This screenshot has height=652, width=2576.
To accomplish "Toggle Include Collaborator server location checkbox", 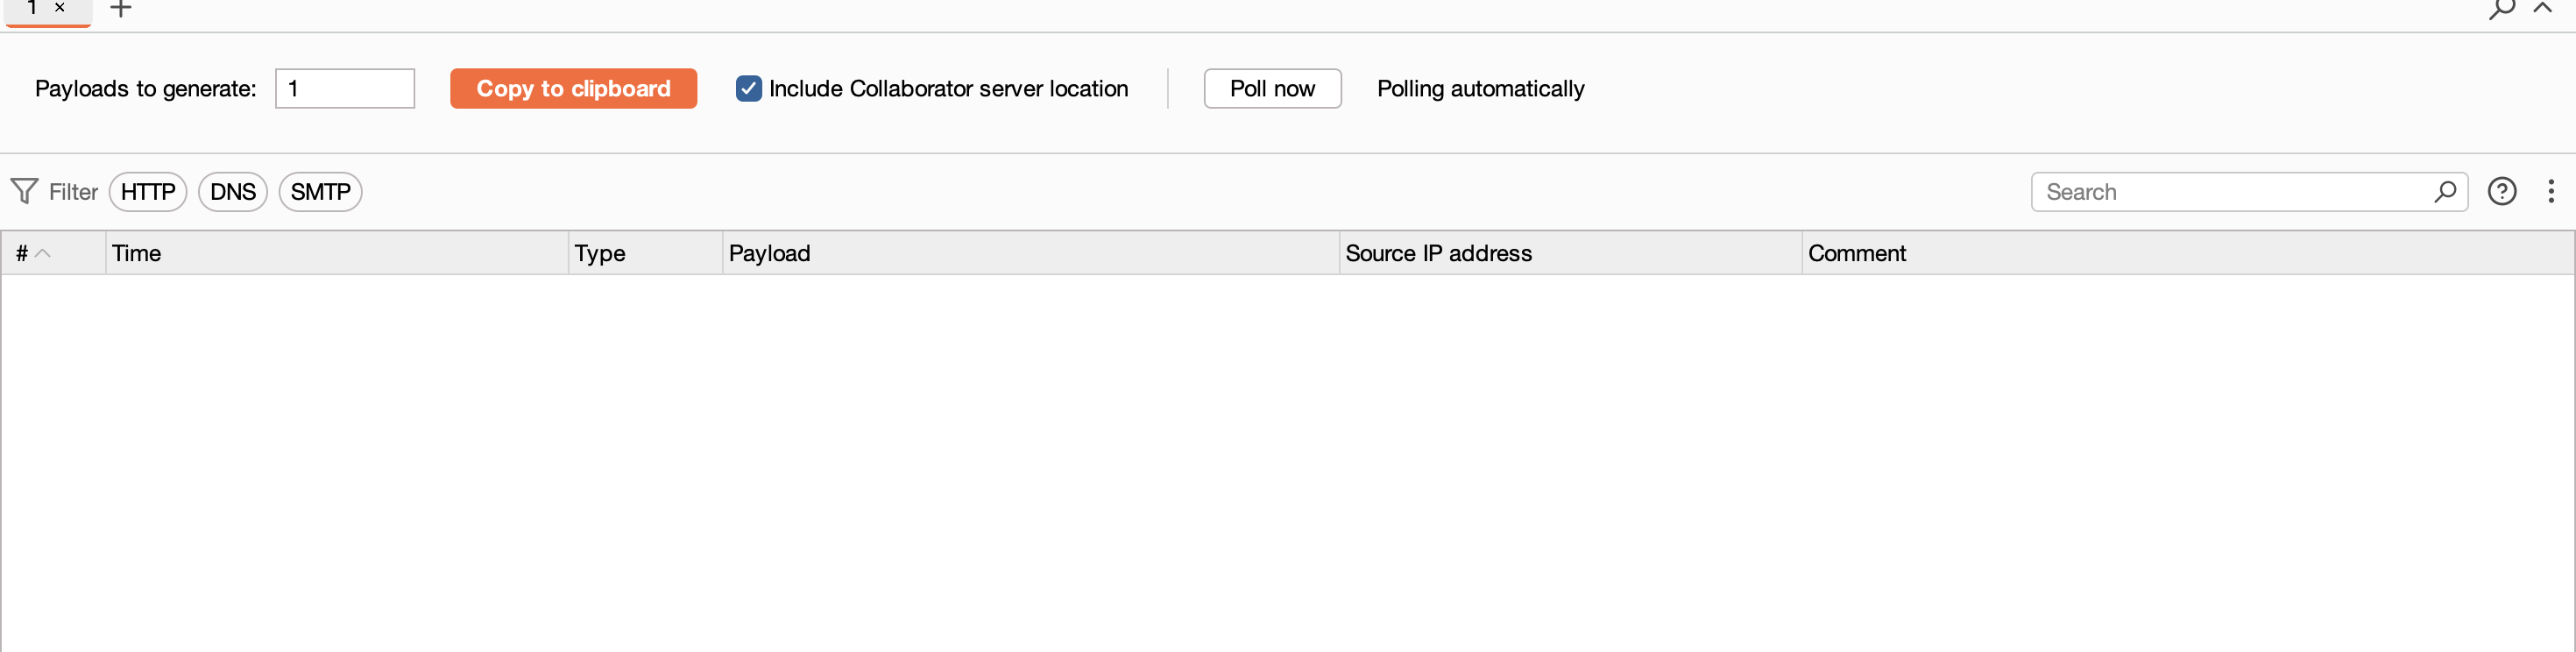I will click(748, 88).
